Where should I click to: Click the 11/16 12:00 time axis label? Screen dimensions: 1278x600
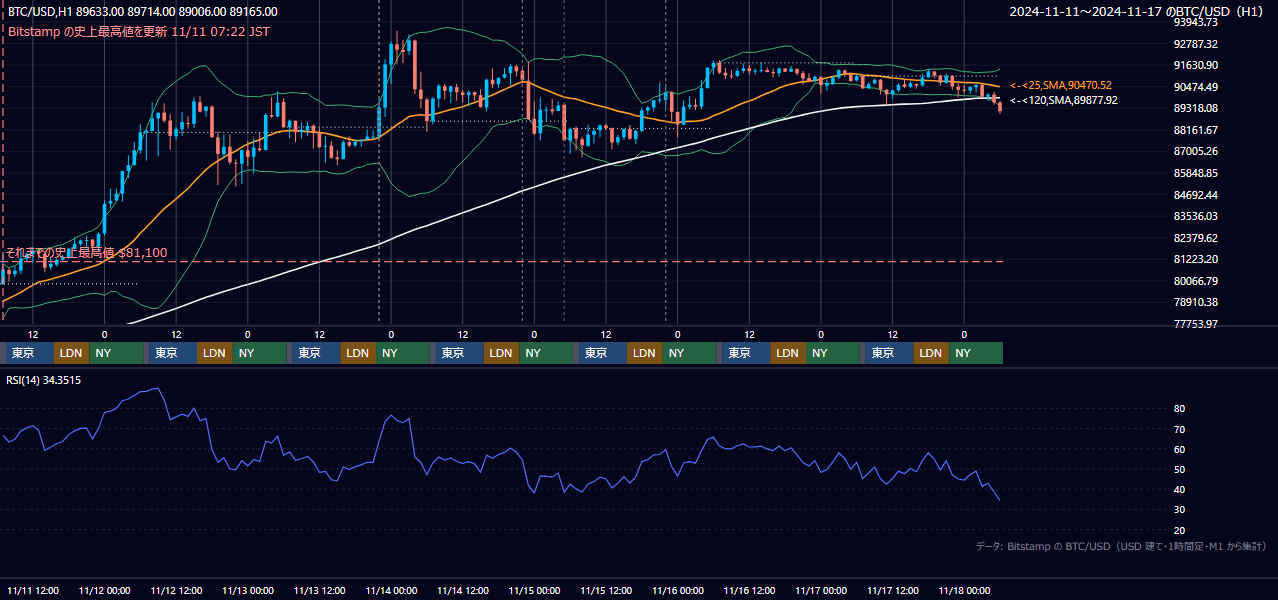point(750,591)
